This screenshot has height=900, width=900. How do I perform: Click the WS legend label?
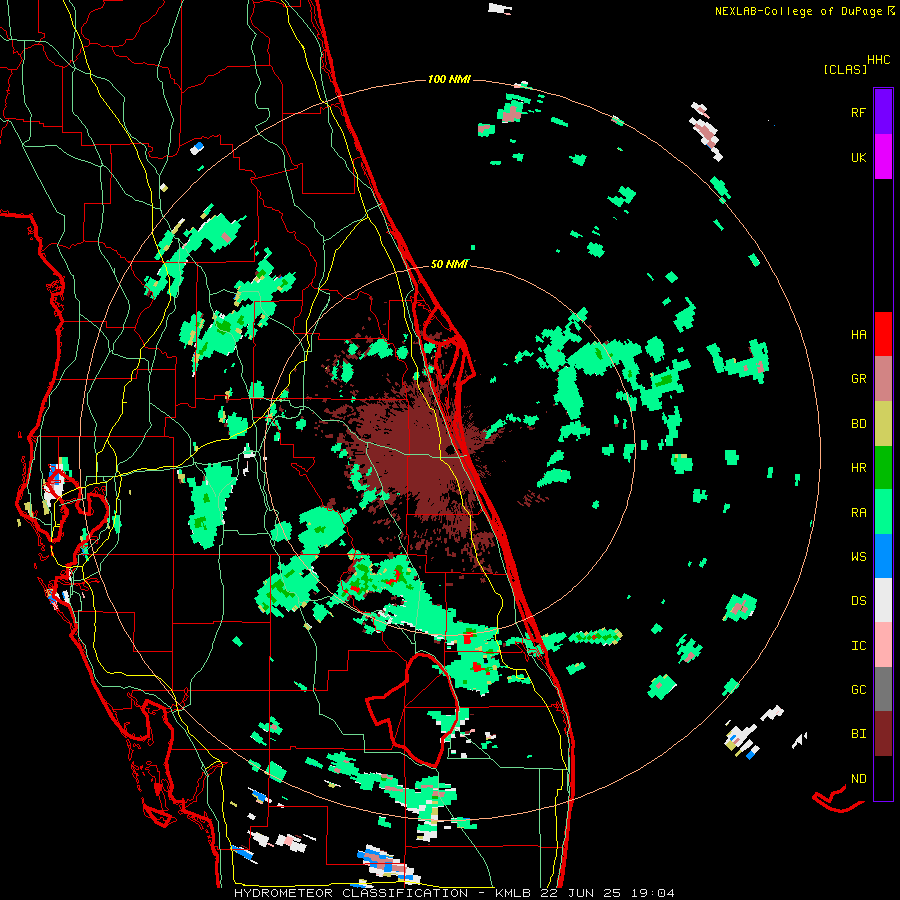[858, 557]
